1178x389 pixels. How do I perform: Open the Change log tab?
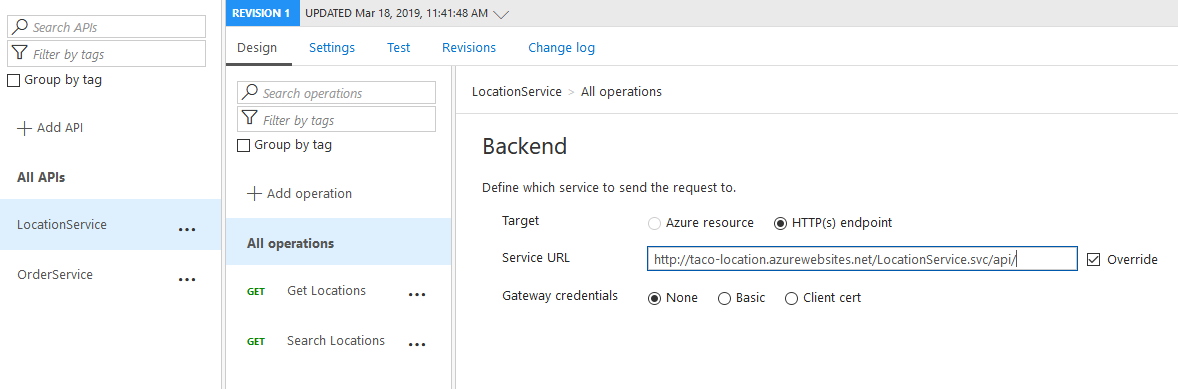tap(561, 47)
